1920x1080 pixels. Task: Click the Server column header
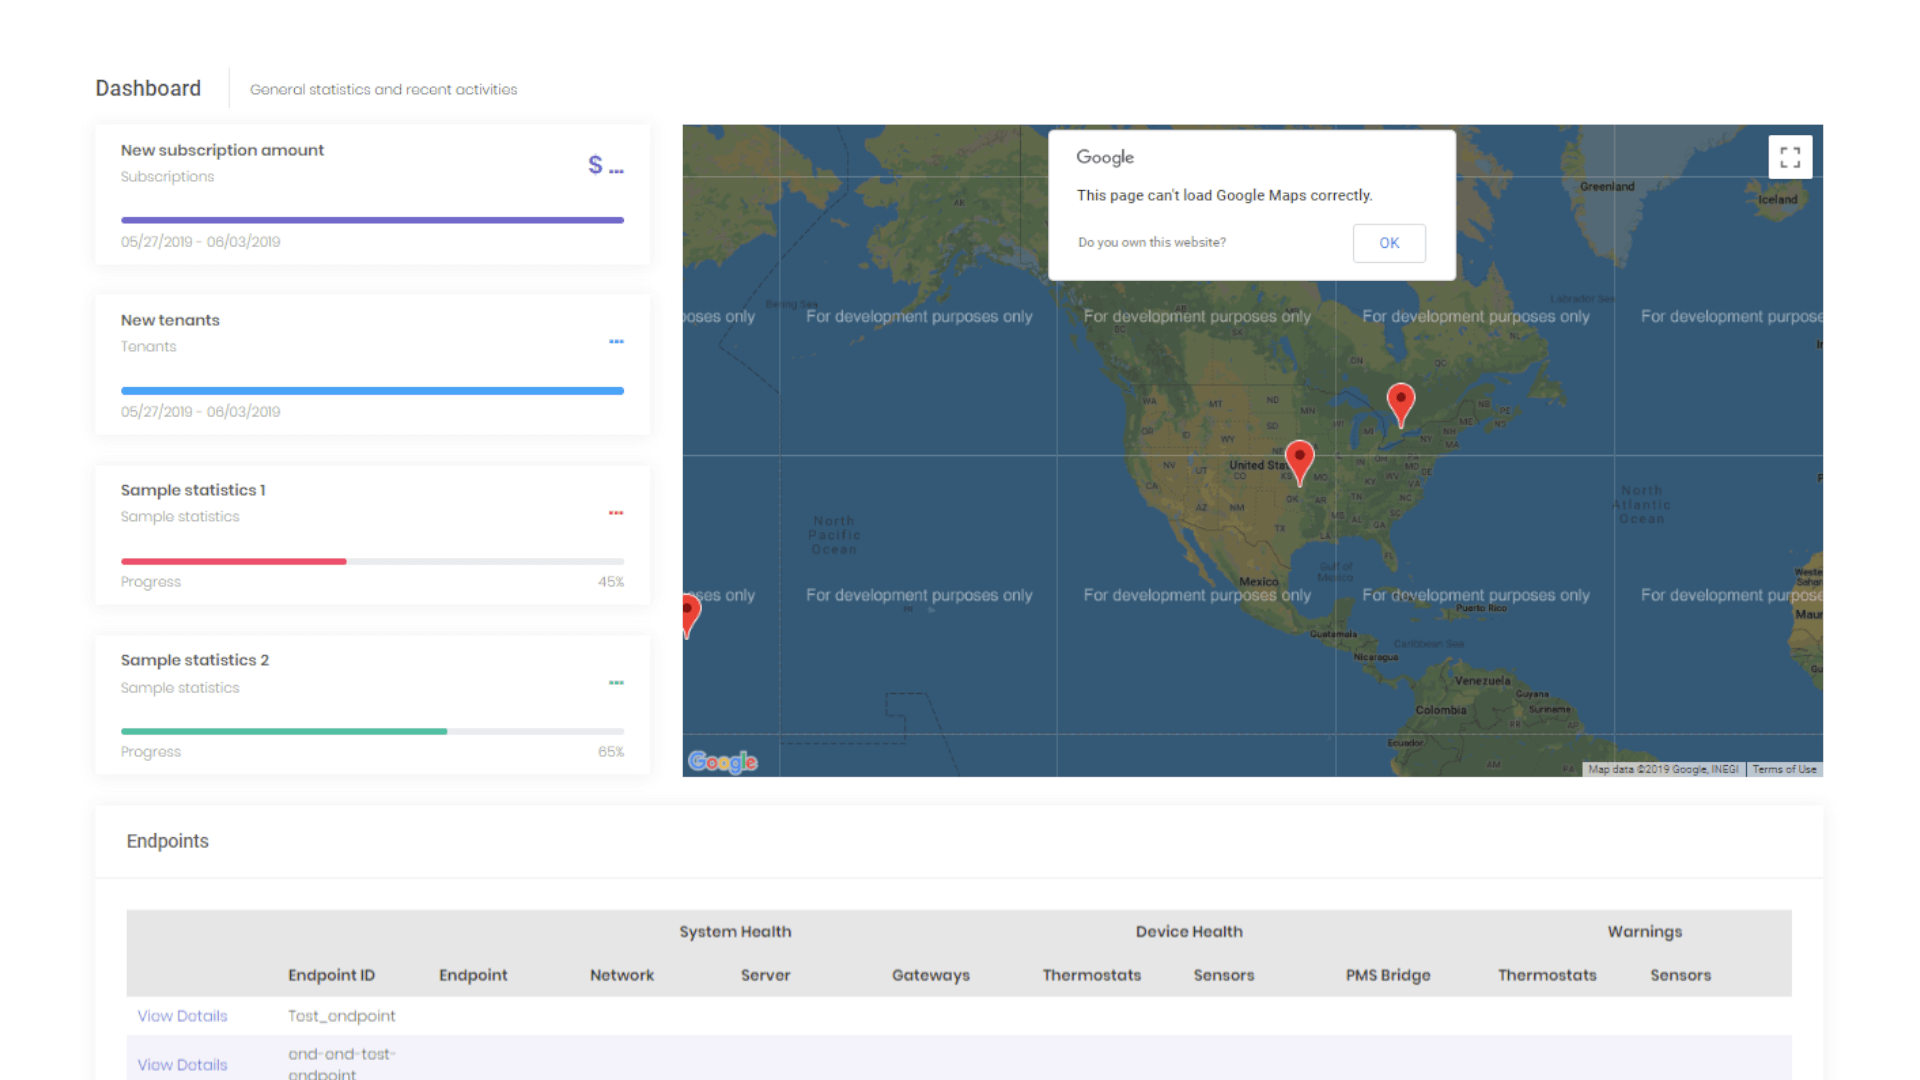pos(765,975)
